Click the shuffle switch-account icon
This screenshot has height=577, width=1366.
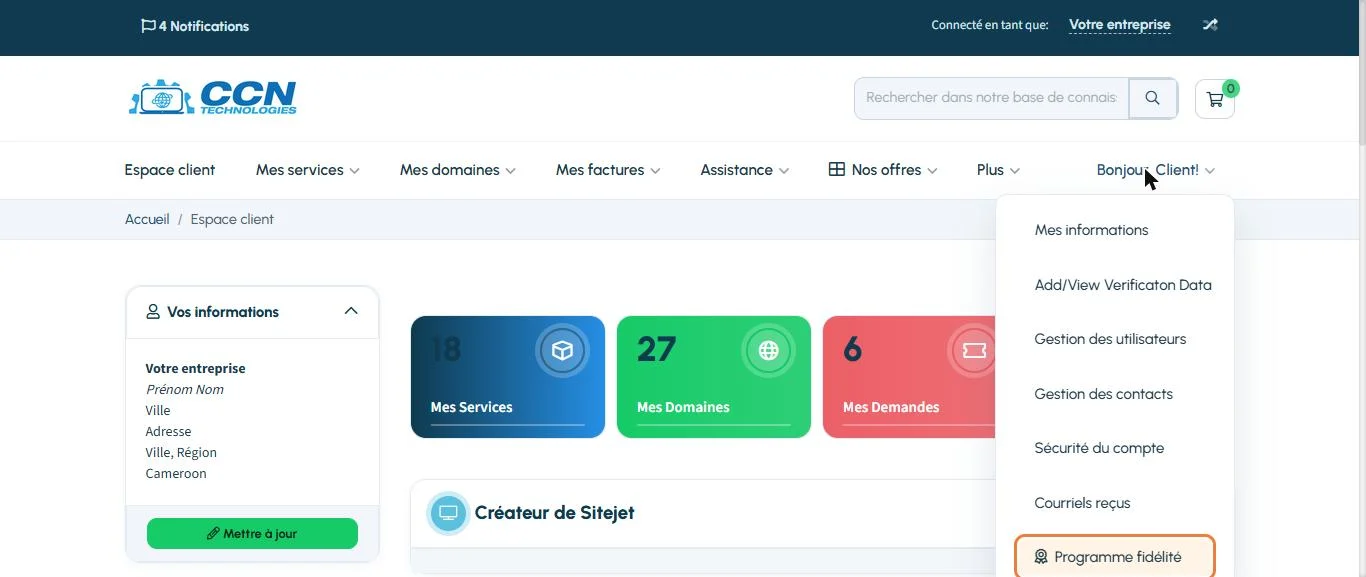pos(1210,25)
